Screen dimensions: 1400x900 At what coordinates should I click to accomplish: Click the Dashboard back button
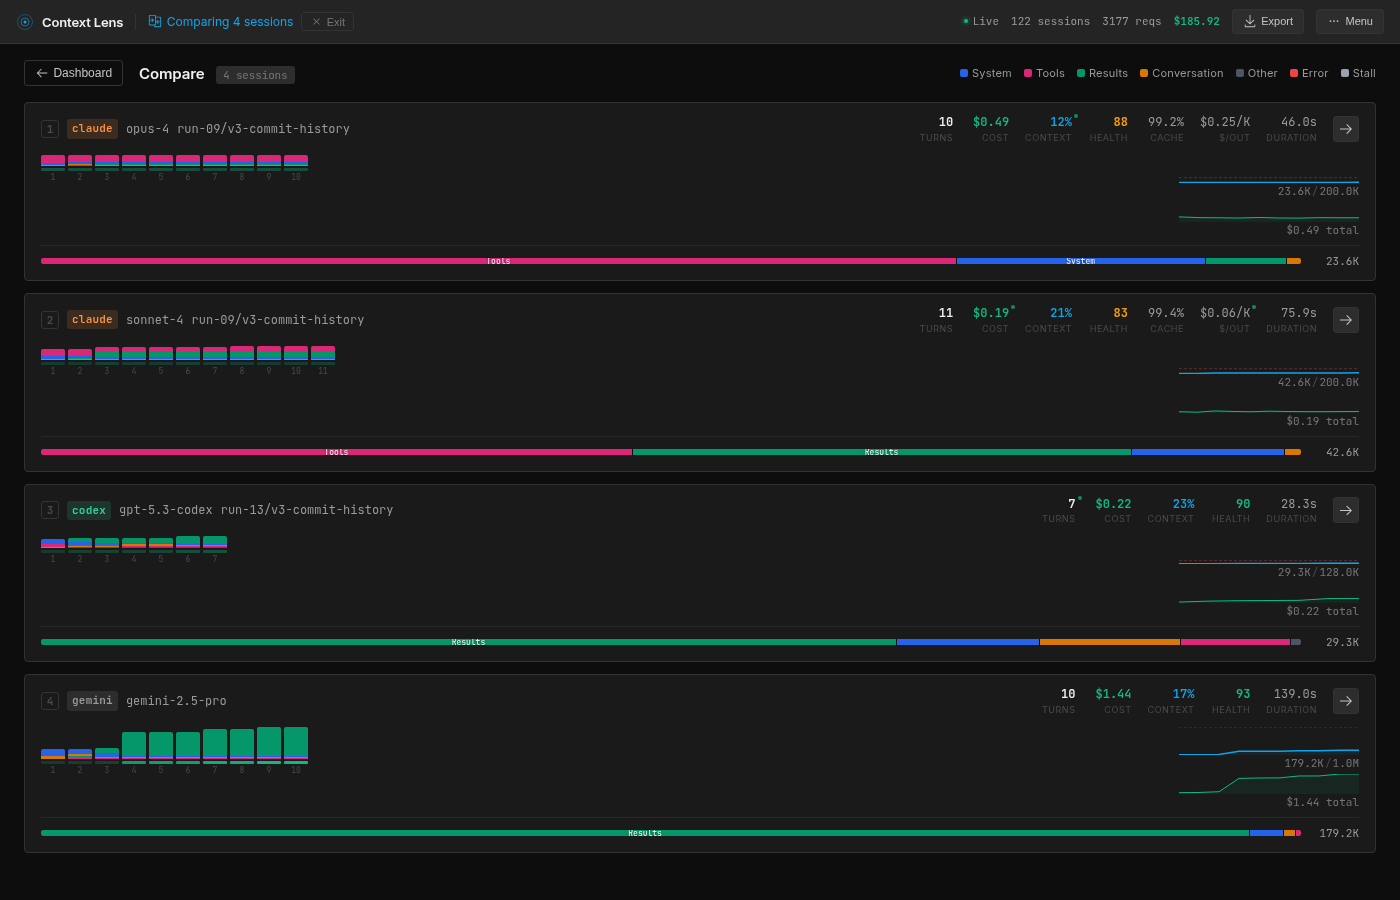click(x=73, y=73)
